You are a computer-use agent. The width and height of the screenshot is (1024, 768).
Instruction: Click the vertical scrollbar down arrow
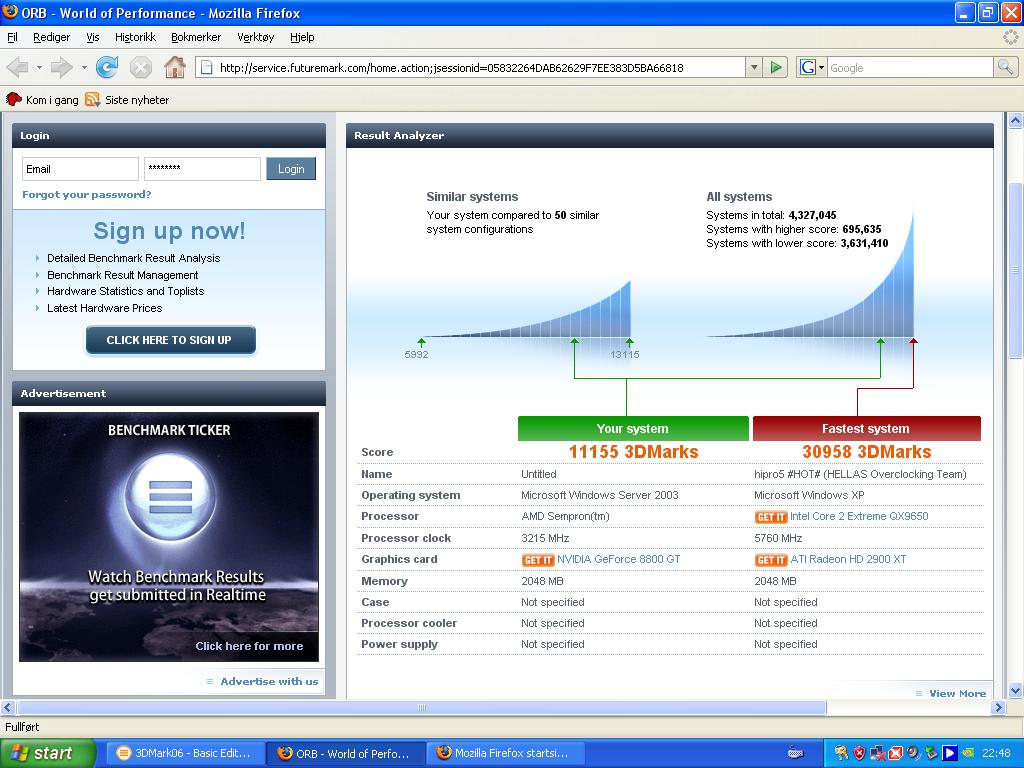point(1015,690)
